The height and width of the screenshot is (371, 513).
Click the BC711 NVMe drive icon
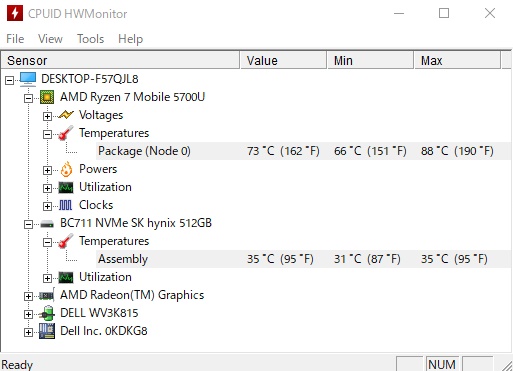click(47, 224)
